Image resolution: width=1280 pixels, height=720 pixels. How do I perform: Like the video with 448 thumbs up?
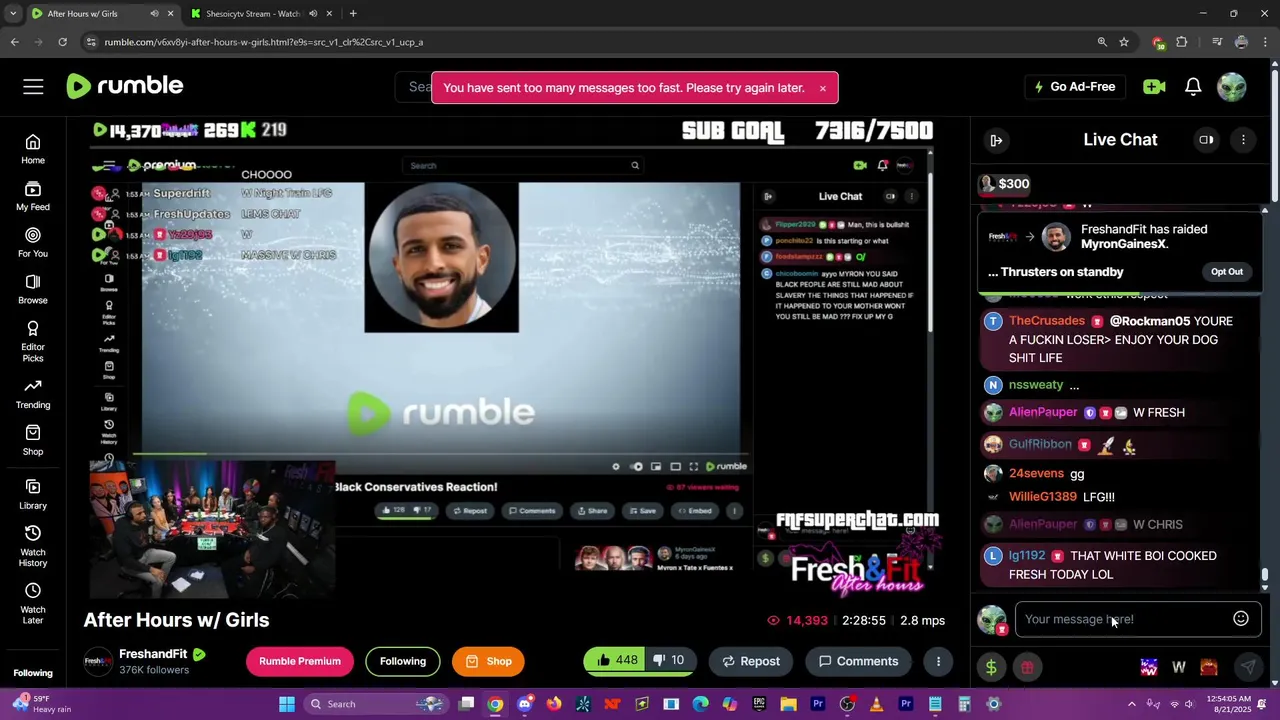(x=616, y=661)
